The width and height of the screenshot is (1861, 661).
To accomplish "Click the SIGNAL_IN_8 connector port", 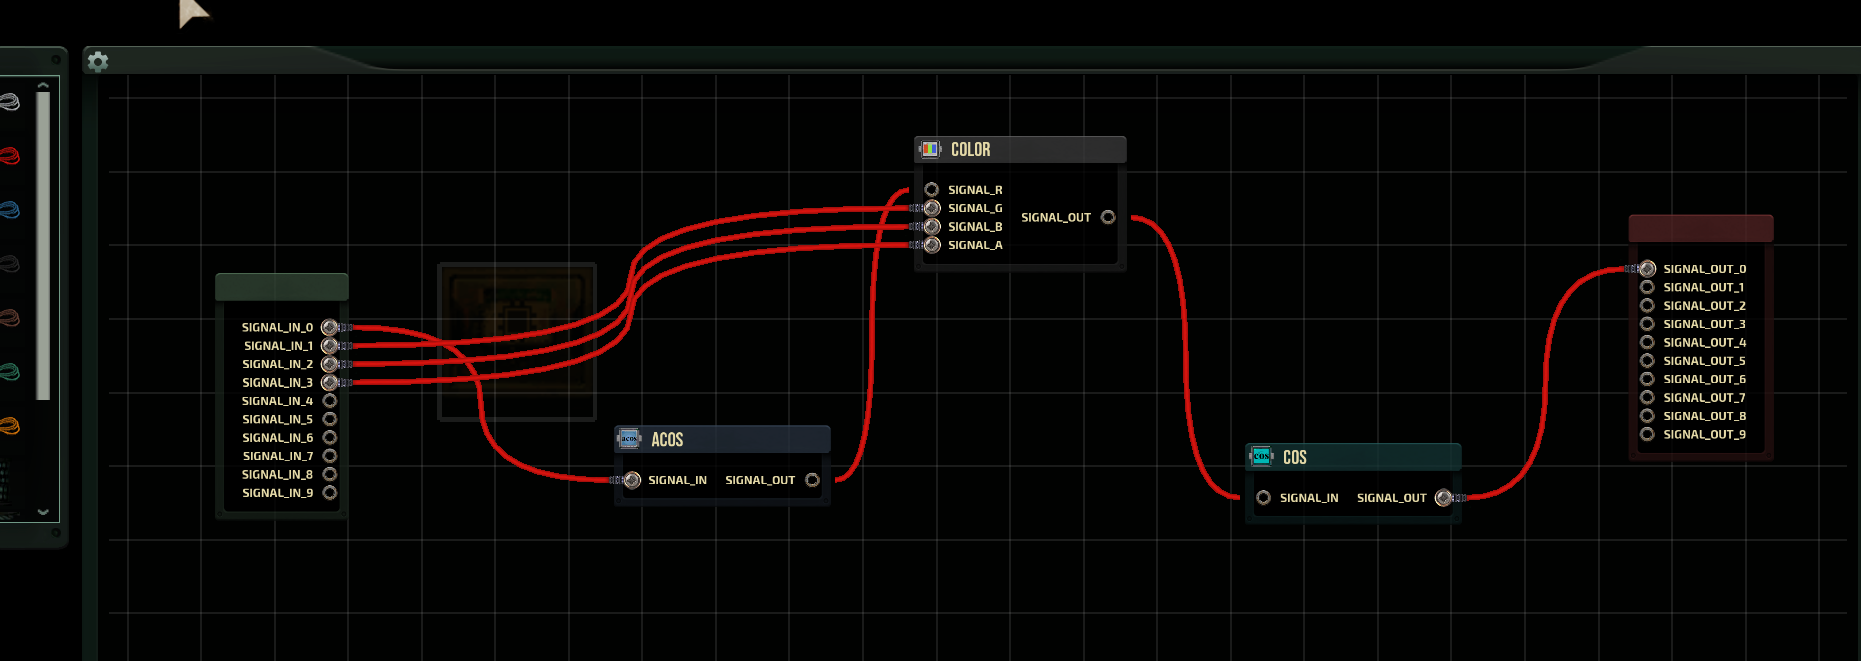I will [x=330, y=474].
